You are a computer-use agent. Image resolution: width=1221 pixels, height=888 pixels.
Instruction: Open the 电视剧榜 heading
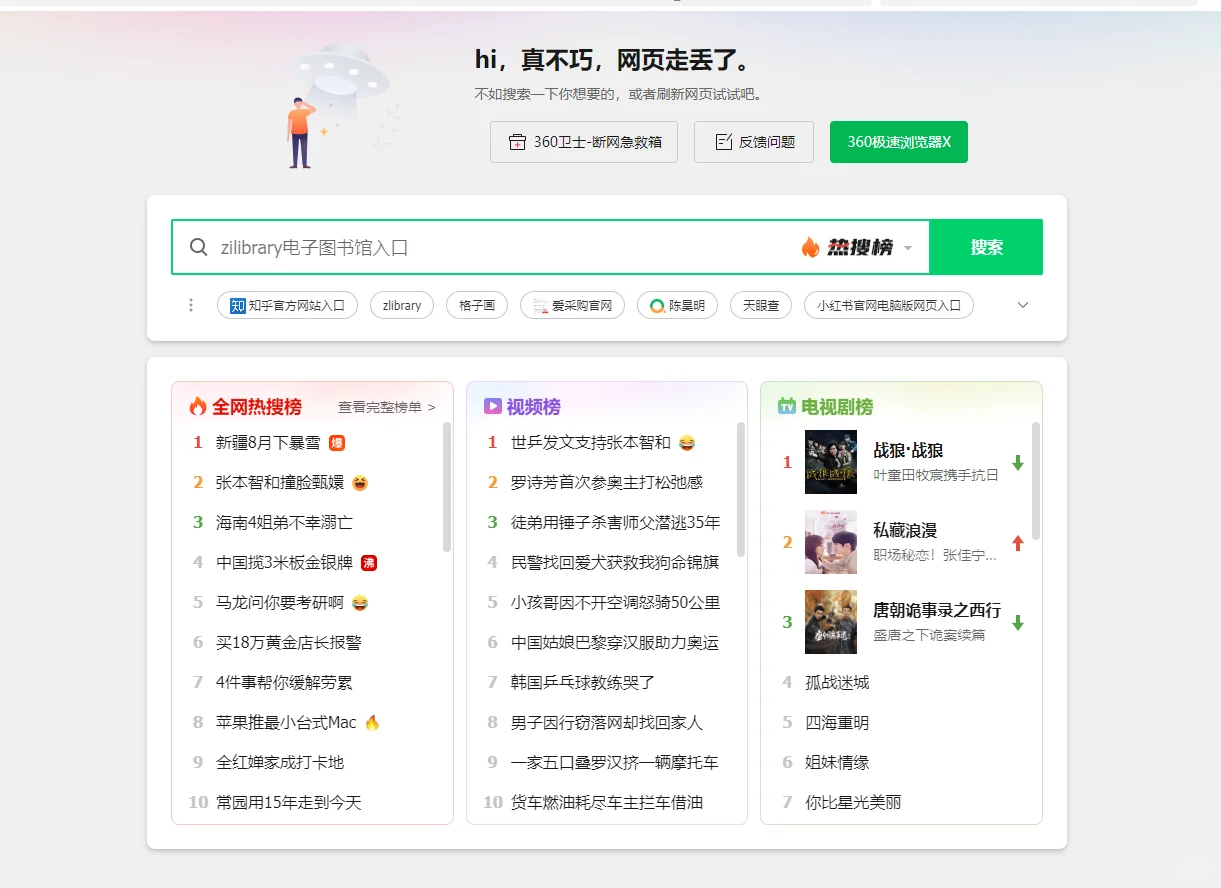pyautogui.click(x=837, y=407)
